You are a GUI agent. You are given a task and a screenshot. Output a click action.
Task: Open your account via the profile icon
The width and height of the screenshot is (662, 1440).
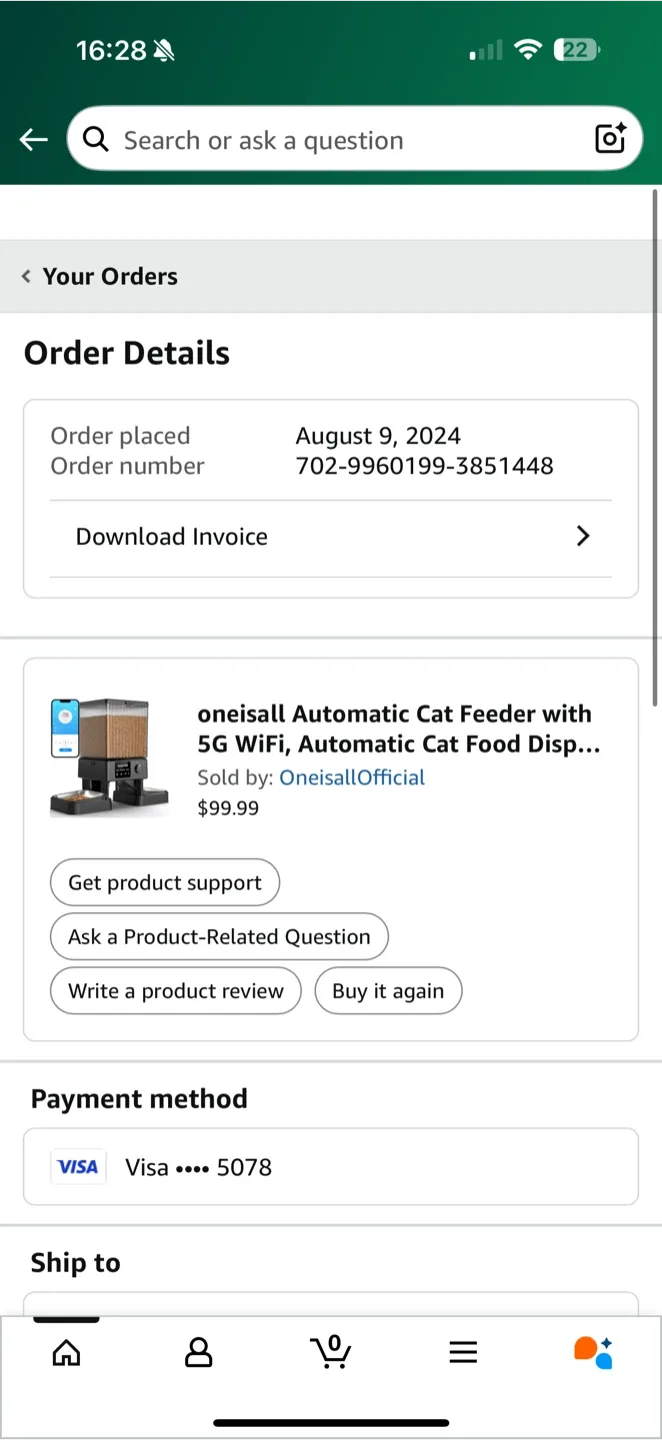(x=198, y=1351)
